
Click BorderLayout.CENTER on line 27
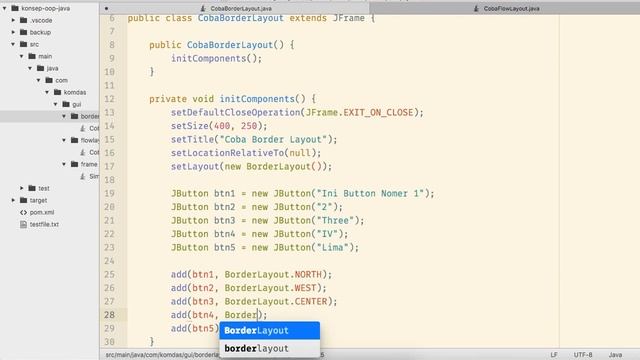tap(276, 301)
